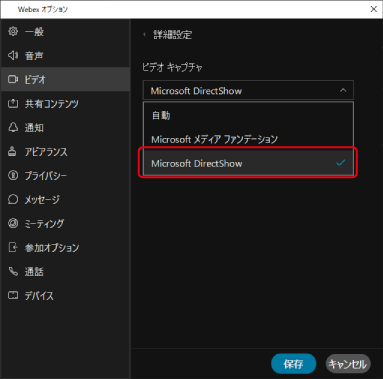Viewport: 383px width, 379px height.
Task: Click the appearance icon beside アピアランス
Action: [x=12, y=151]
